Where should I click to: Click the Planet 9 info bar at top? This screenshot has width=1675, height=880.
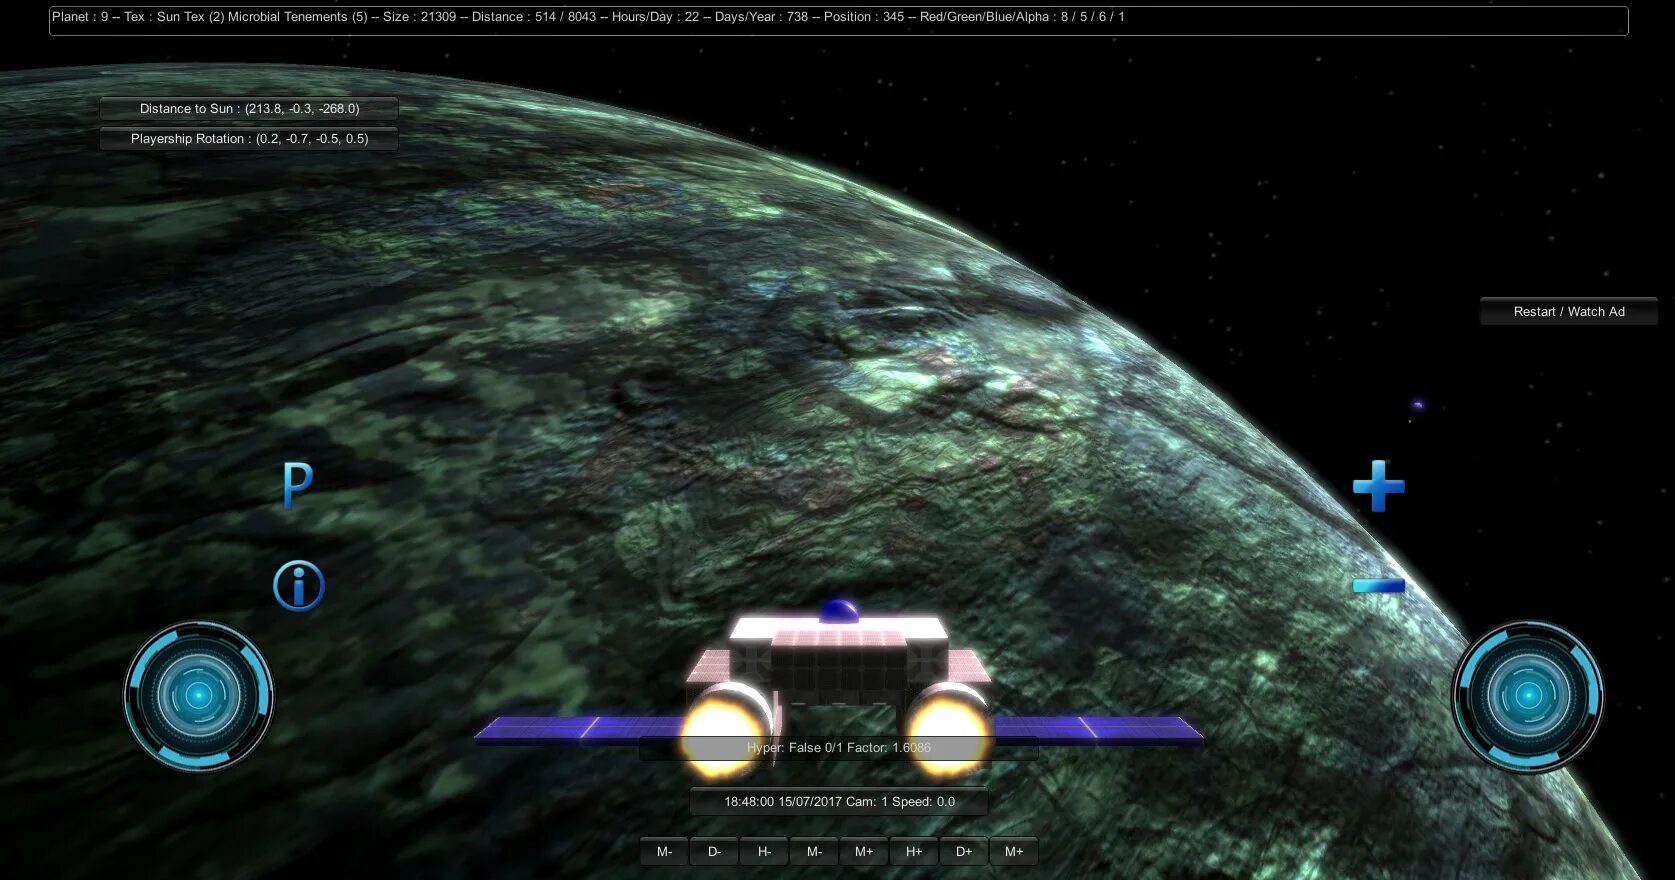pos(839,20)
